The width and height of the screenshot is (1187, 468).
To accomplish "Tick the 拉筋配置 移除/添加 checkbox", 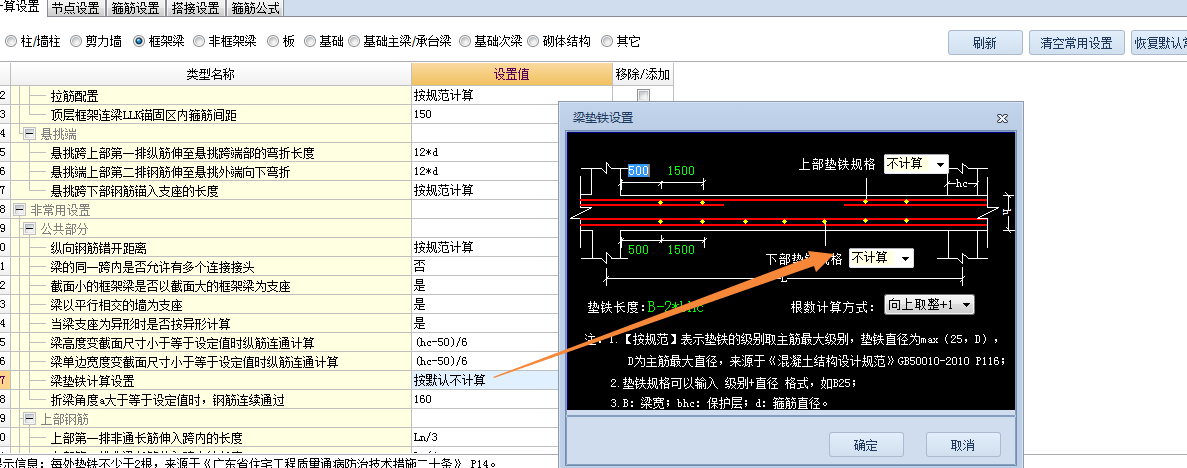I will coord(643,95).
